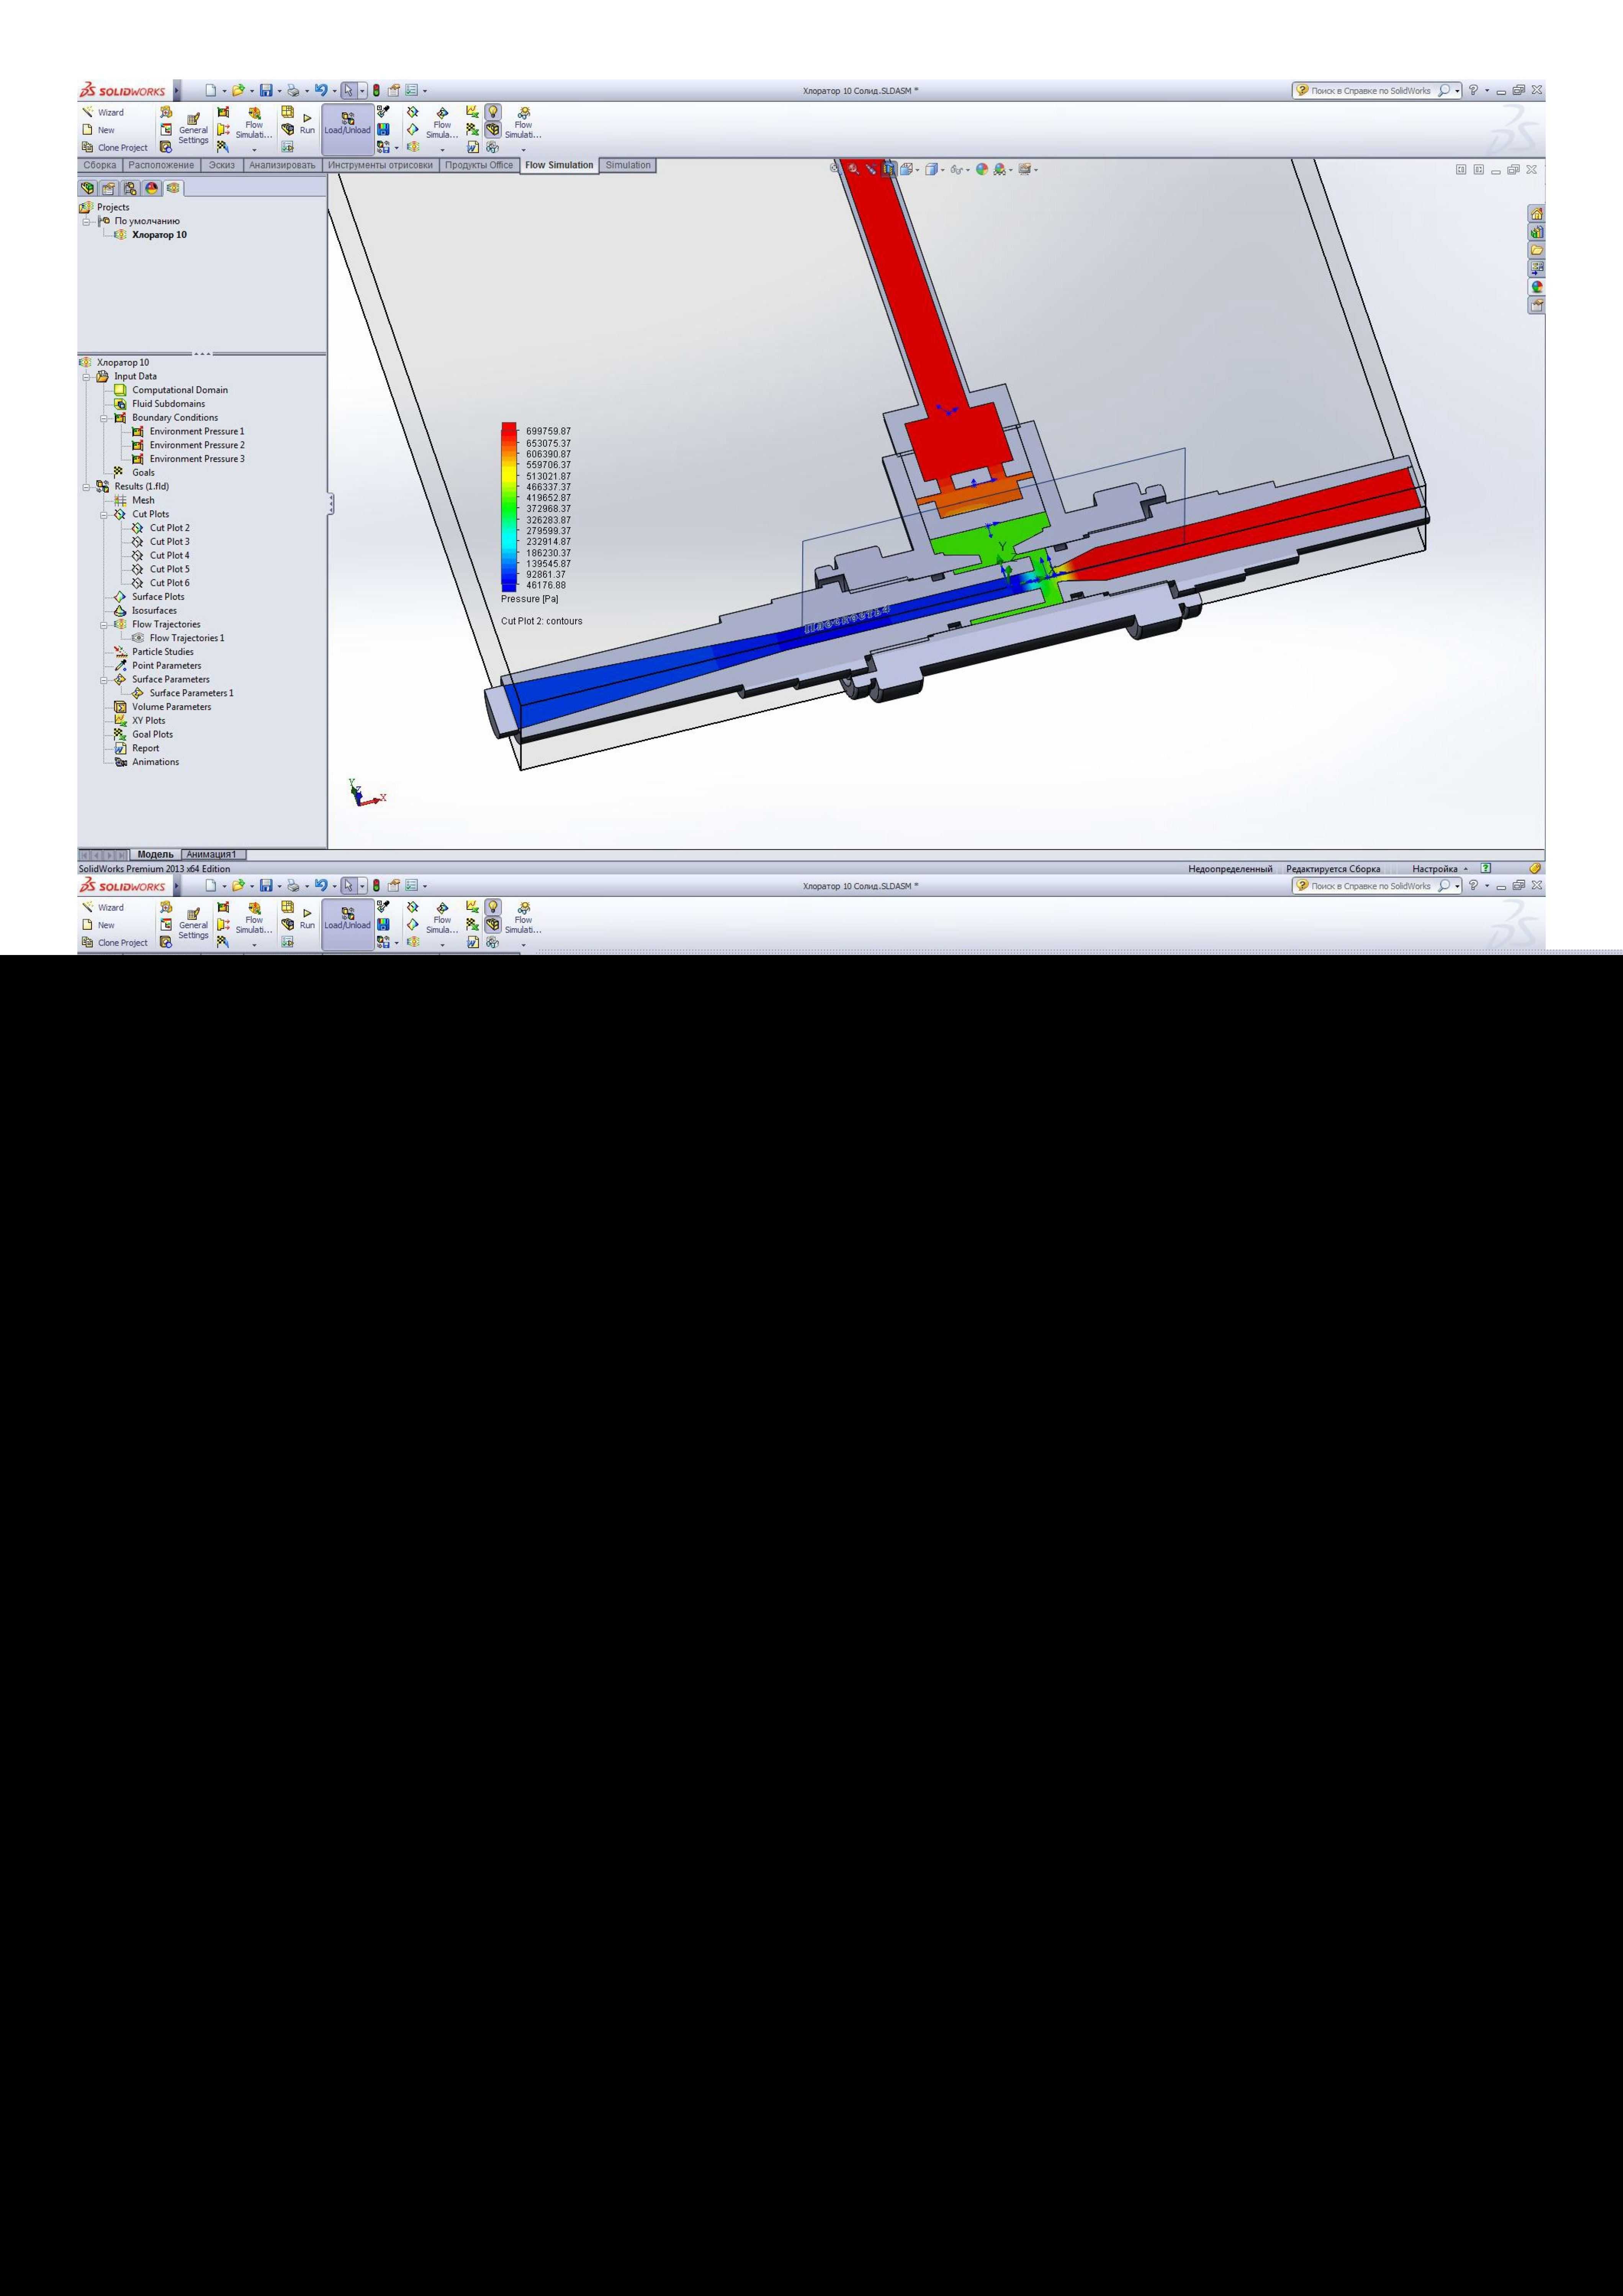Open the Design Library task pane tab
The height and width of the screenshot is (2296, 1623).
point(1536,232)
